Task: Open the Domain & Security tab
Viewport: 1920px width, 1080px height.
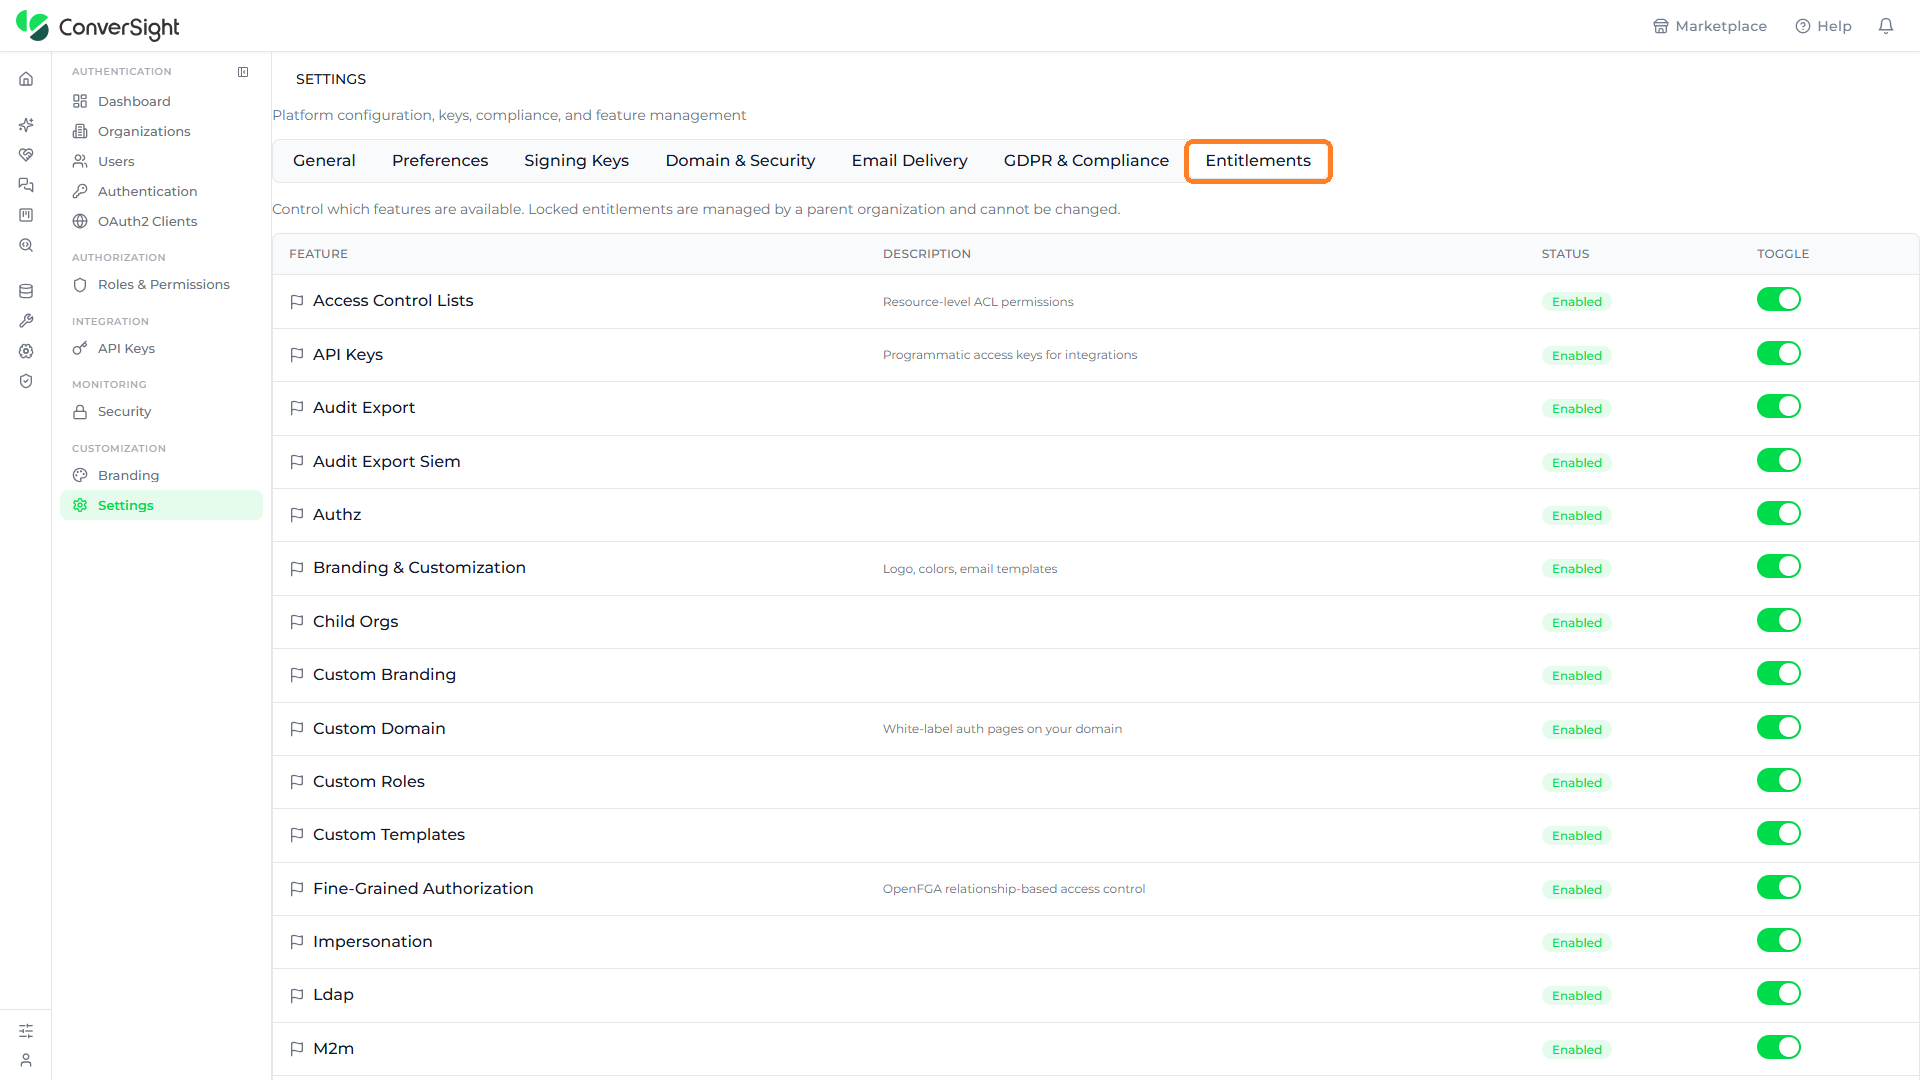Action: (740, 161)
